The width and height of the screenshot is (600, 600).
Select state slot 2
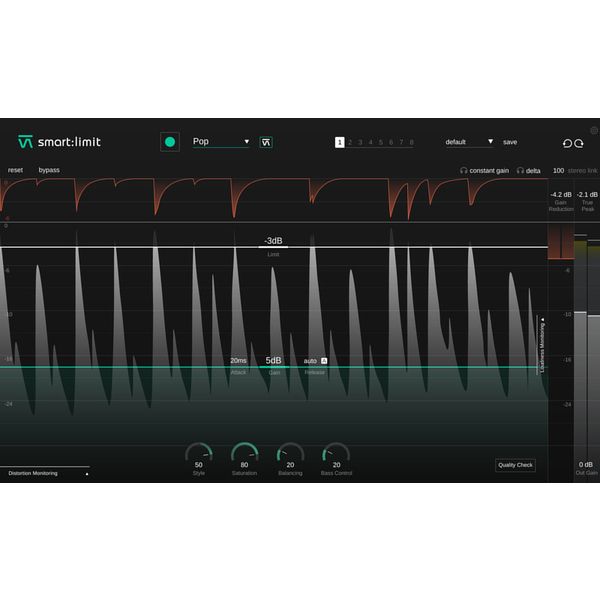(x=350, y=142)
